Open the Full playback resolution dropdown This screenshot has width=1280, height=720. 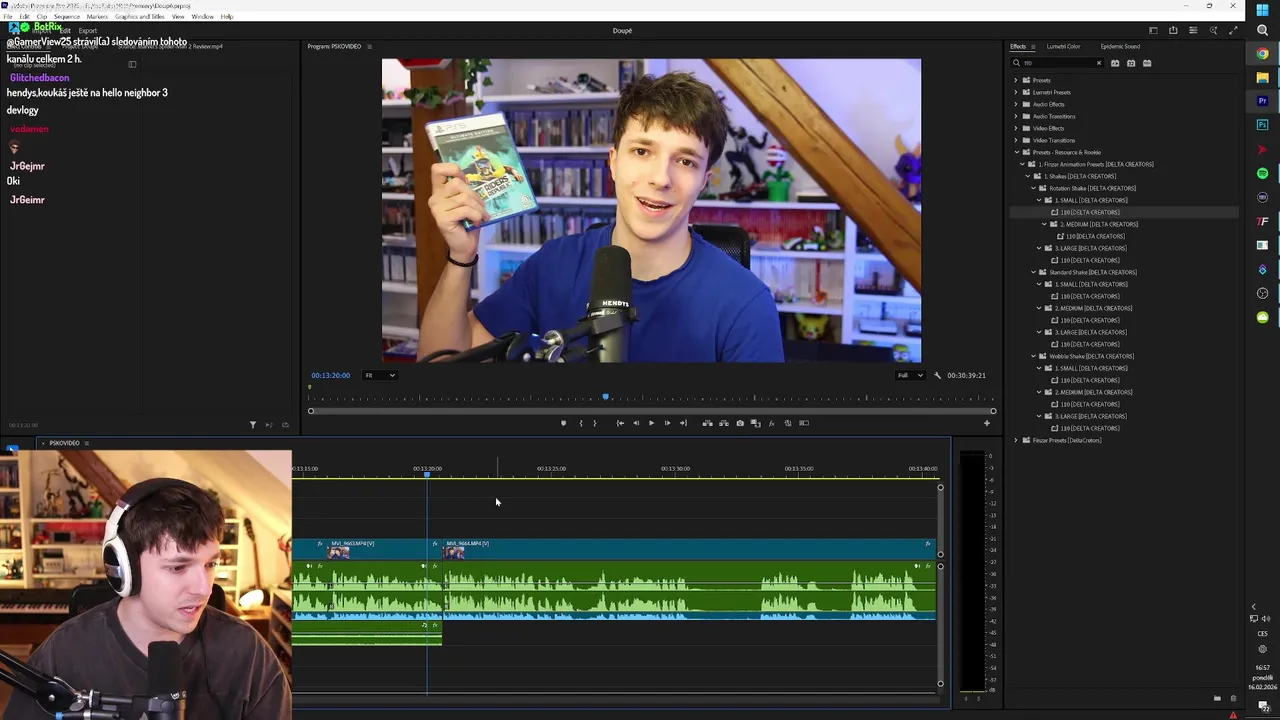tap(910, 375)
